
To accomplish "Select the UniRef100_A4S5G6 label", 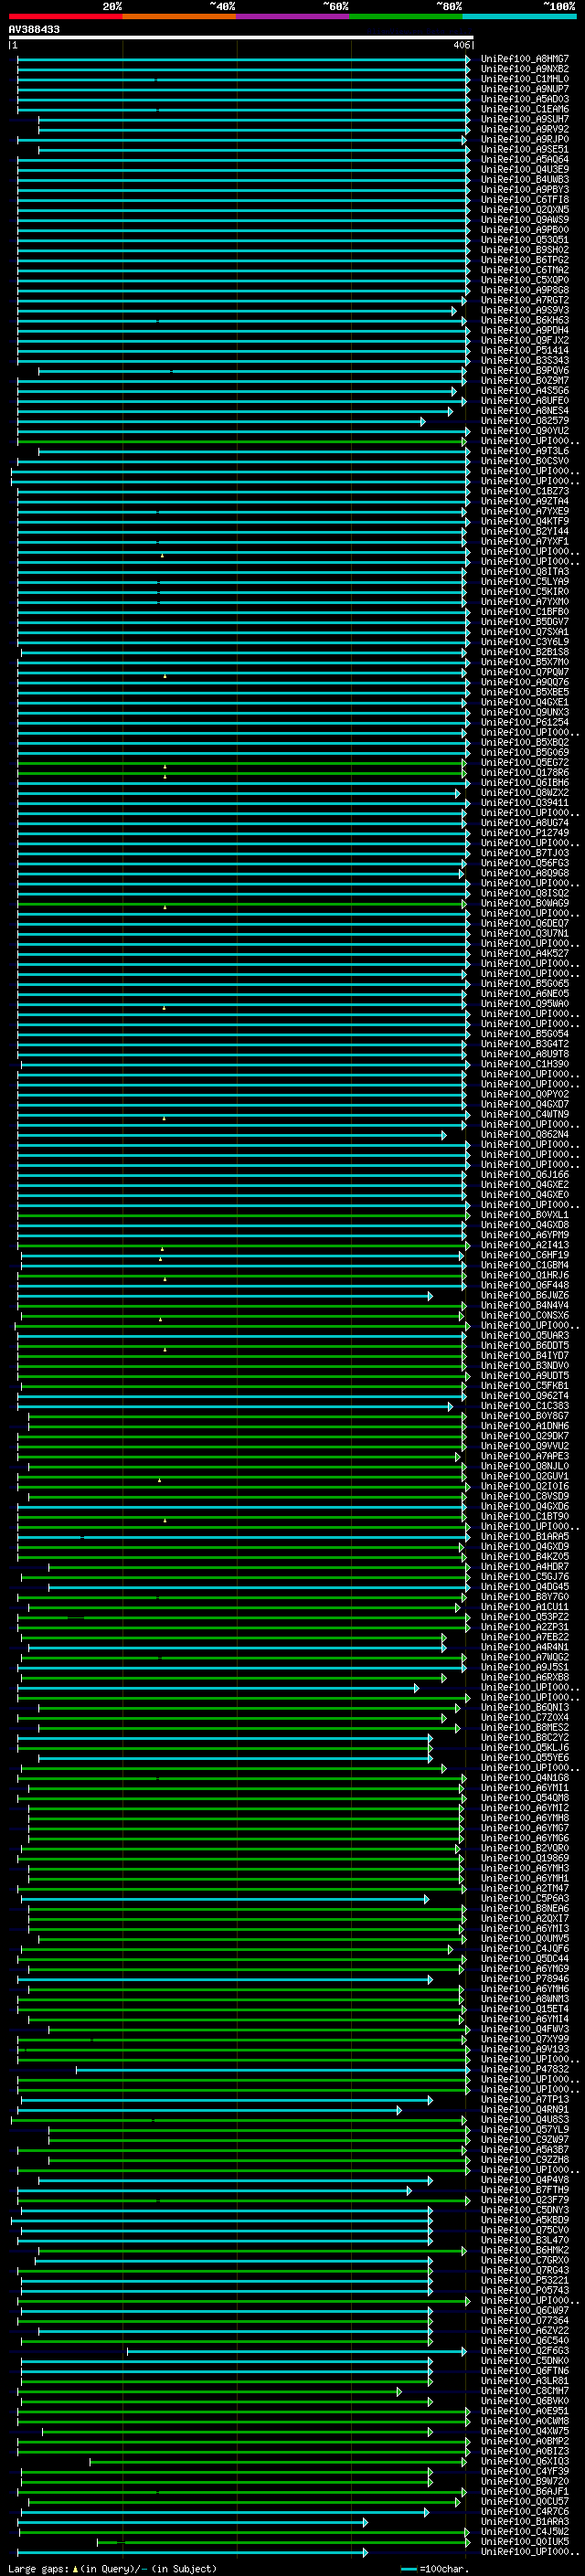I will coord(525,391).
